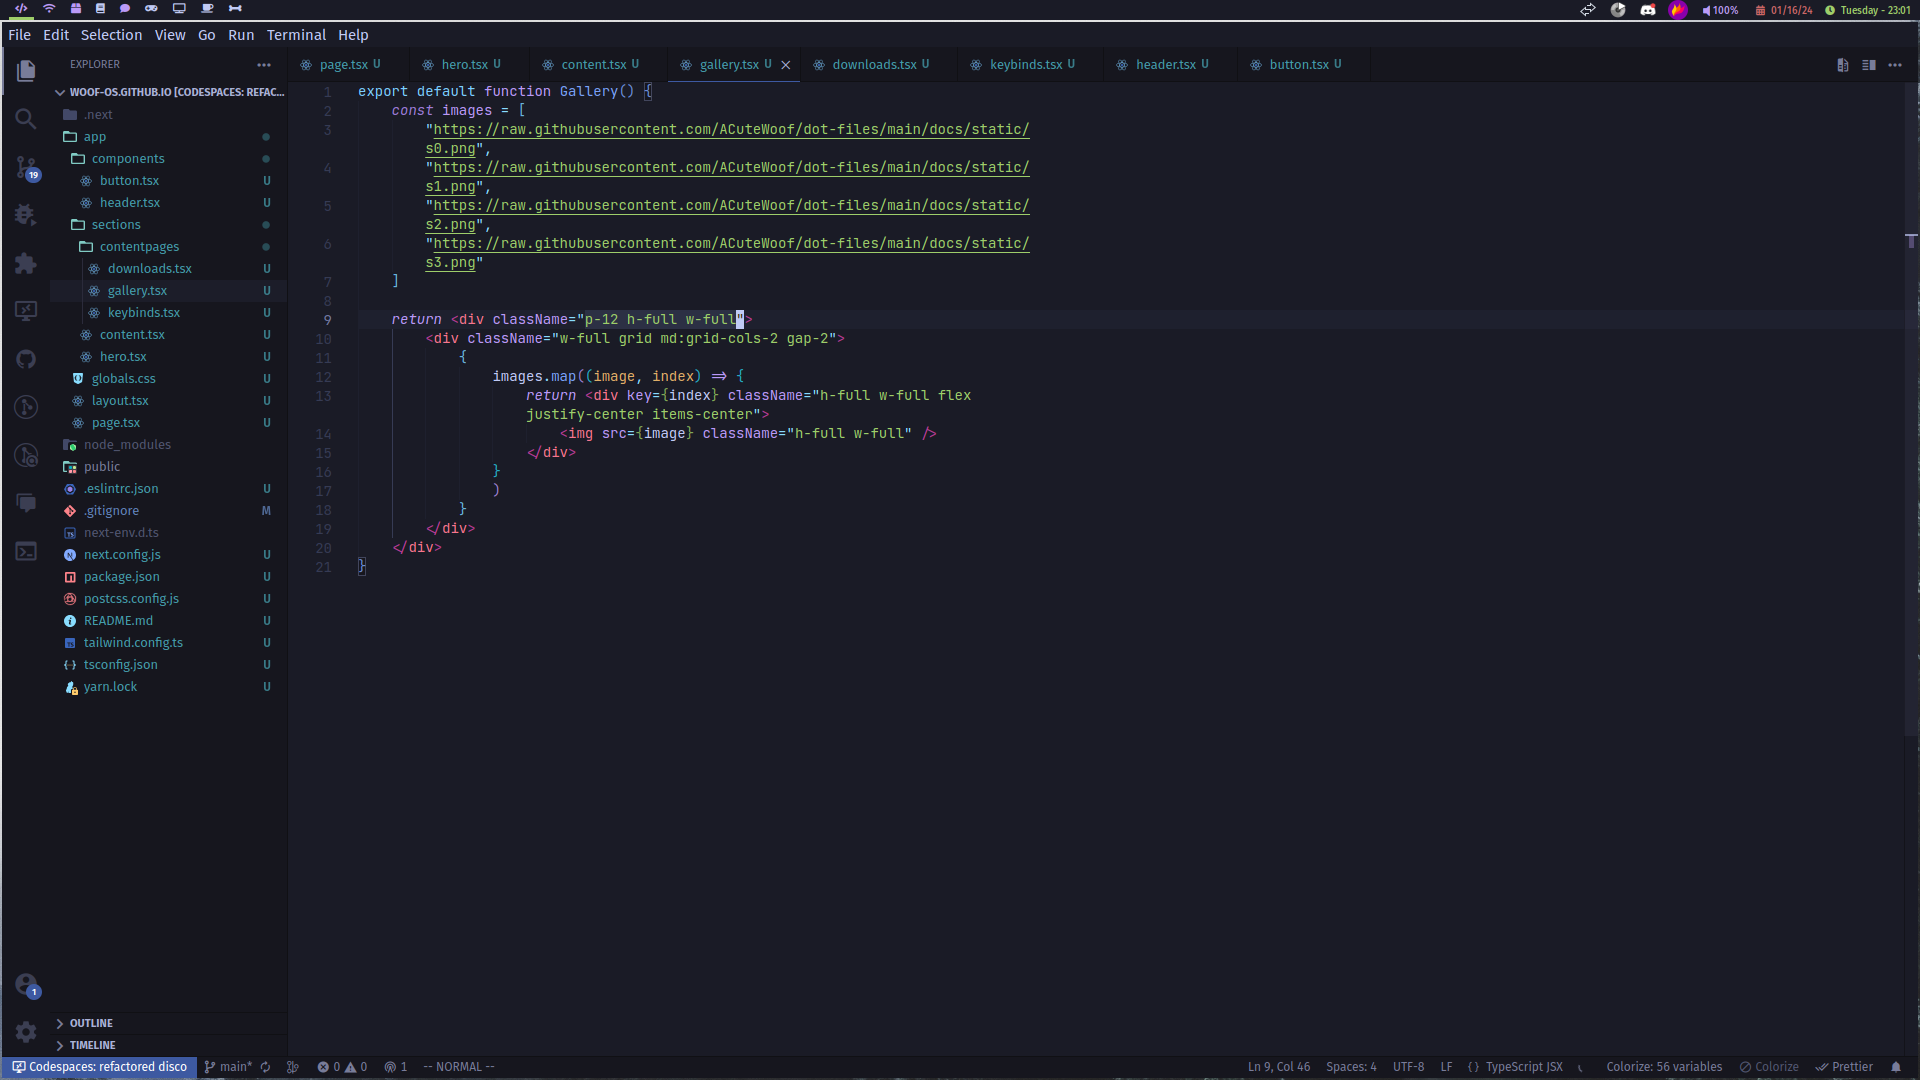
Task: Toggle Prettier formatter status item
Action: pyautogui.click(x=1844, y=1067)
